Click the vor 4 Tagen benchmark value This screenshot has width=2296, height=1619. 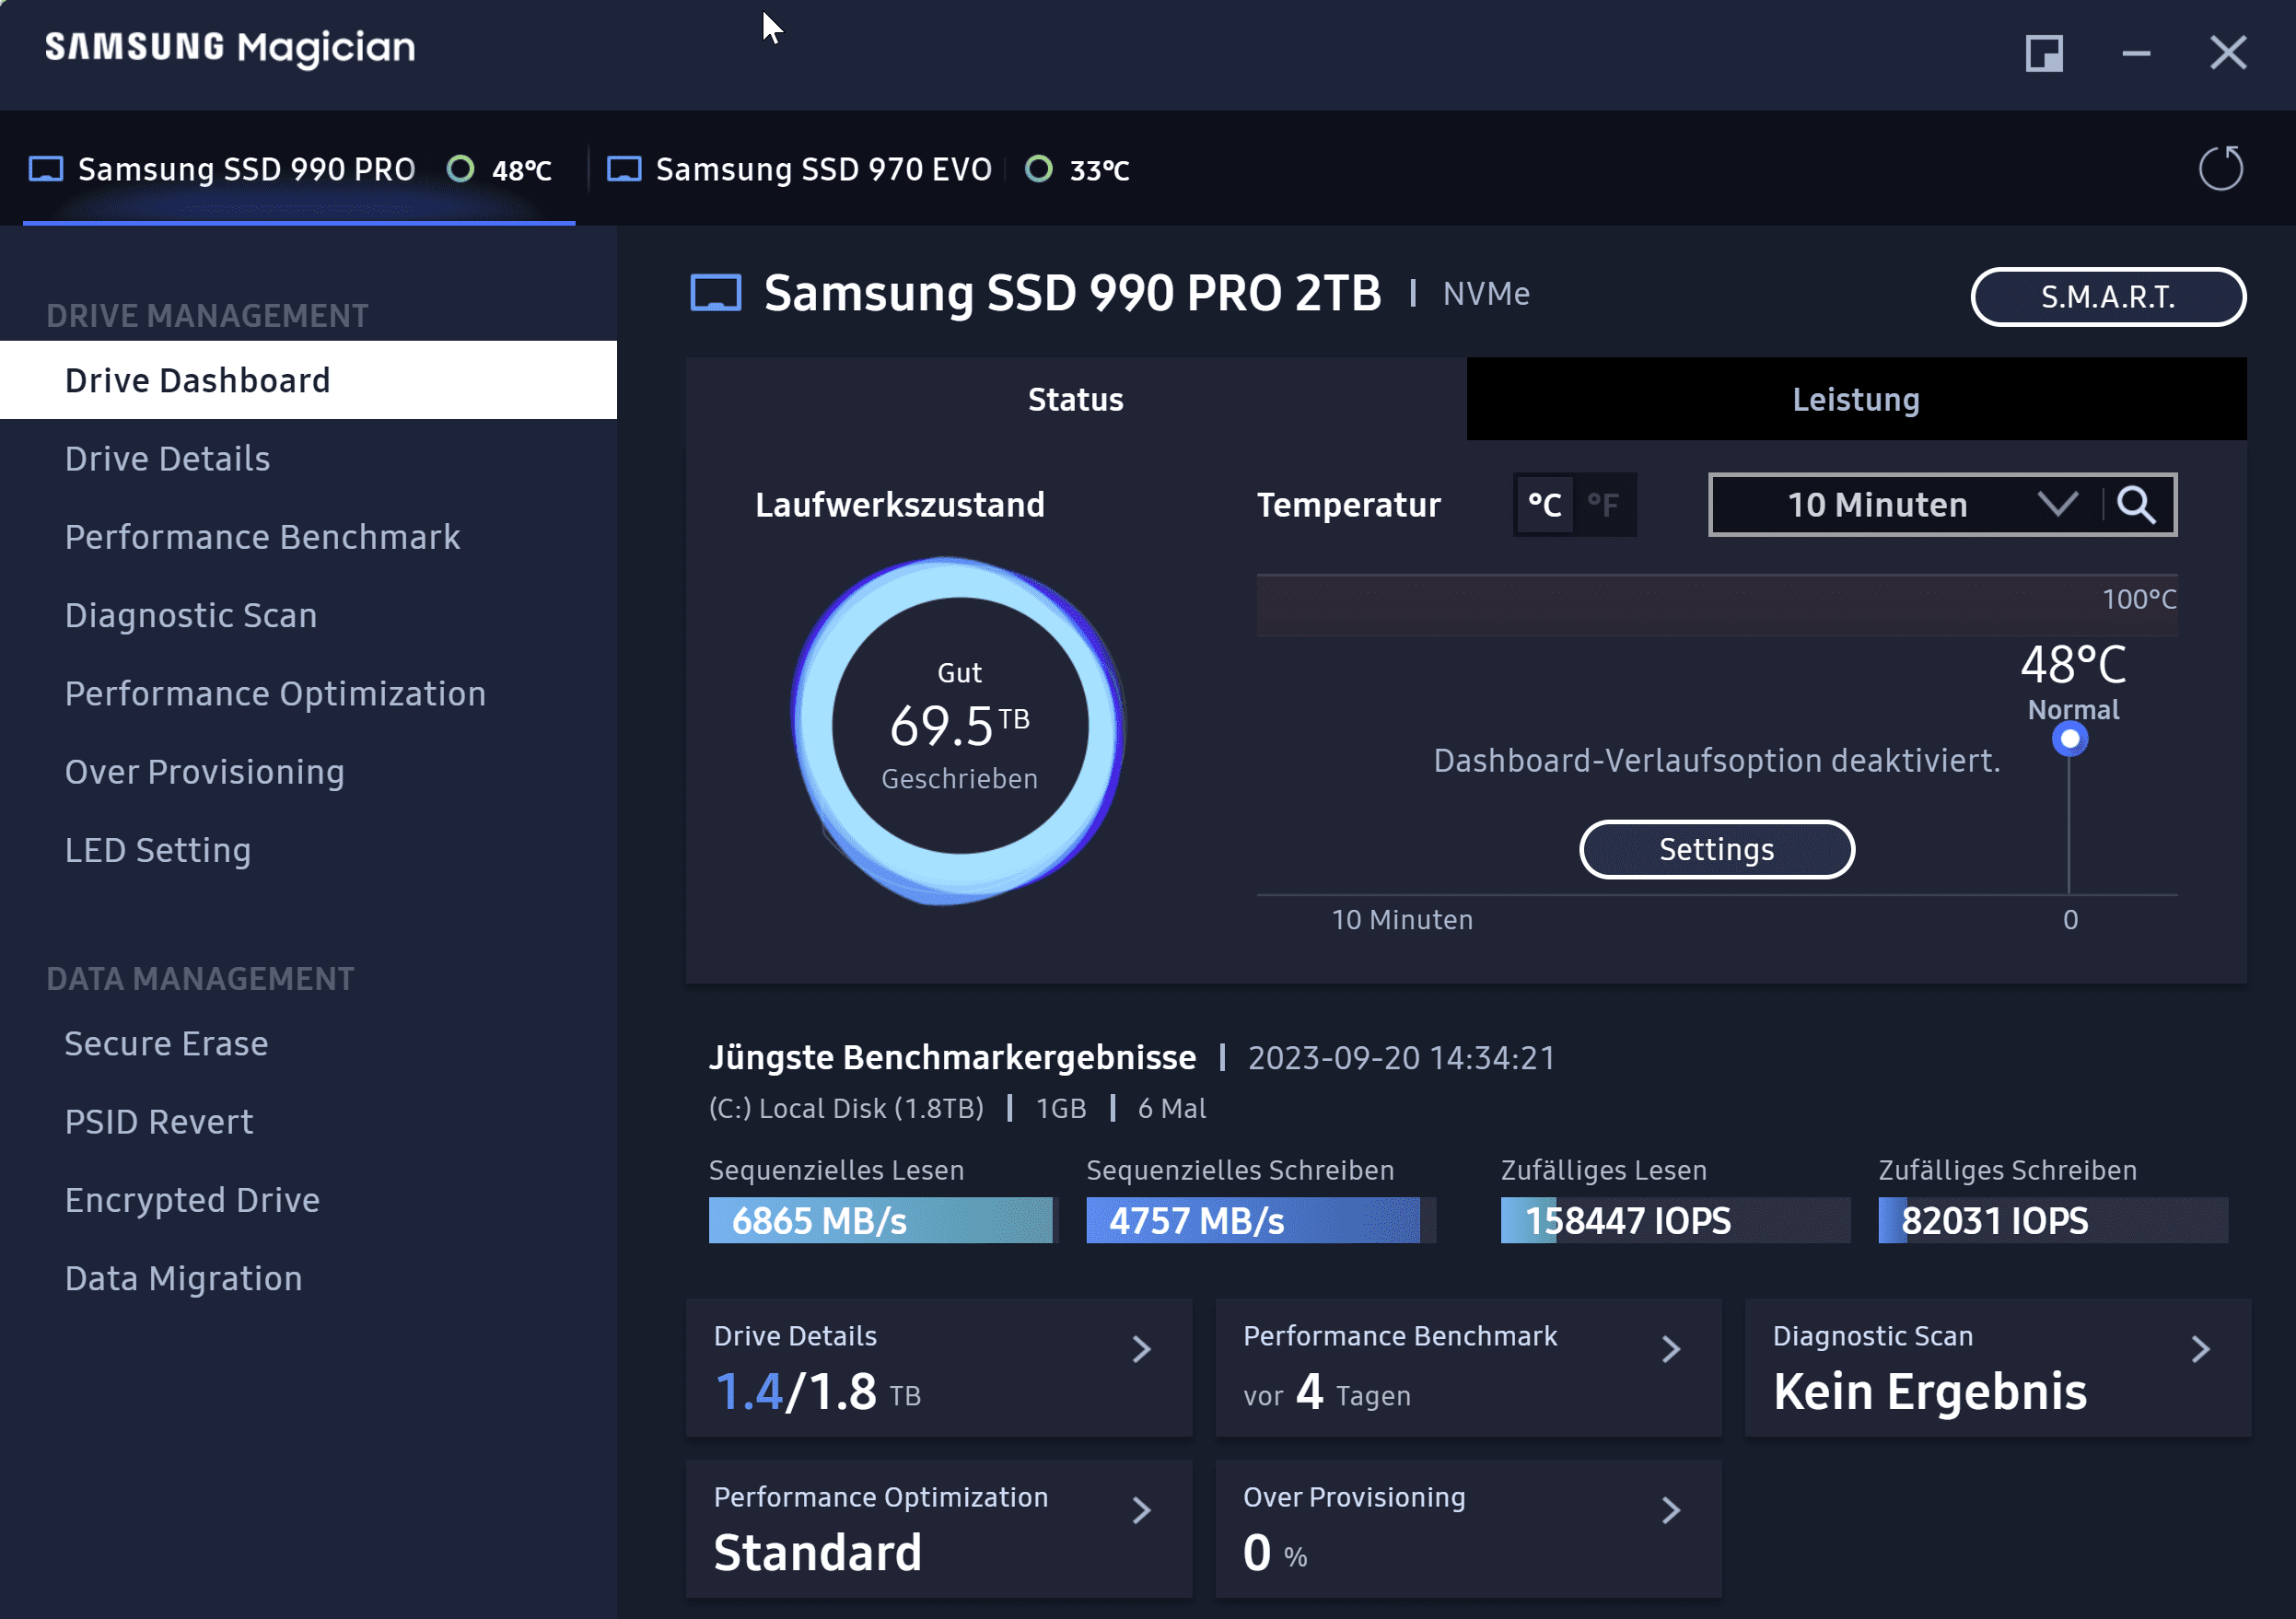pos(1327,1392)
